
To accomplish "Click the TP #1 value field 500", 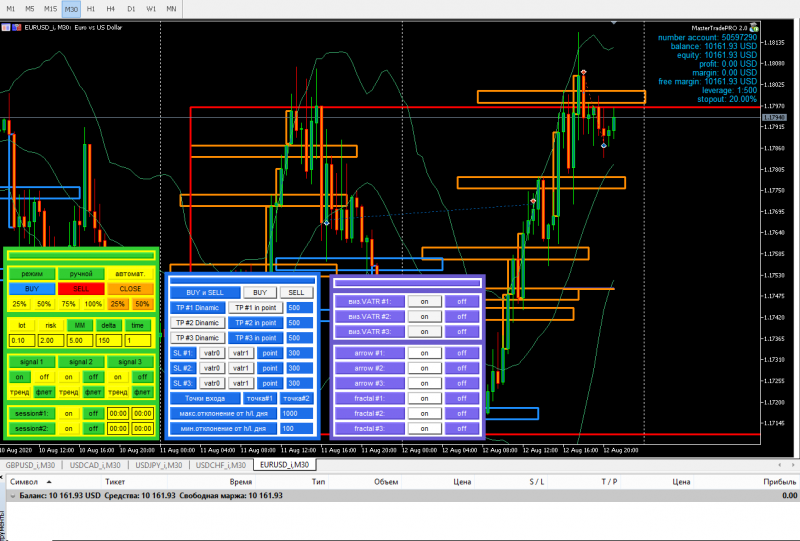I will point(299,308).
